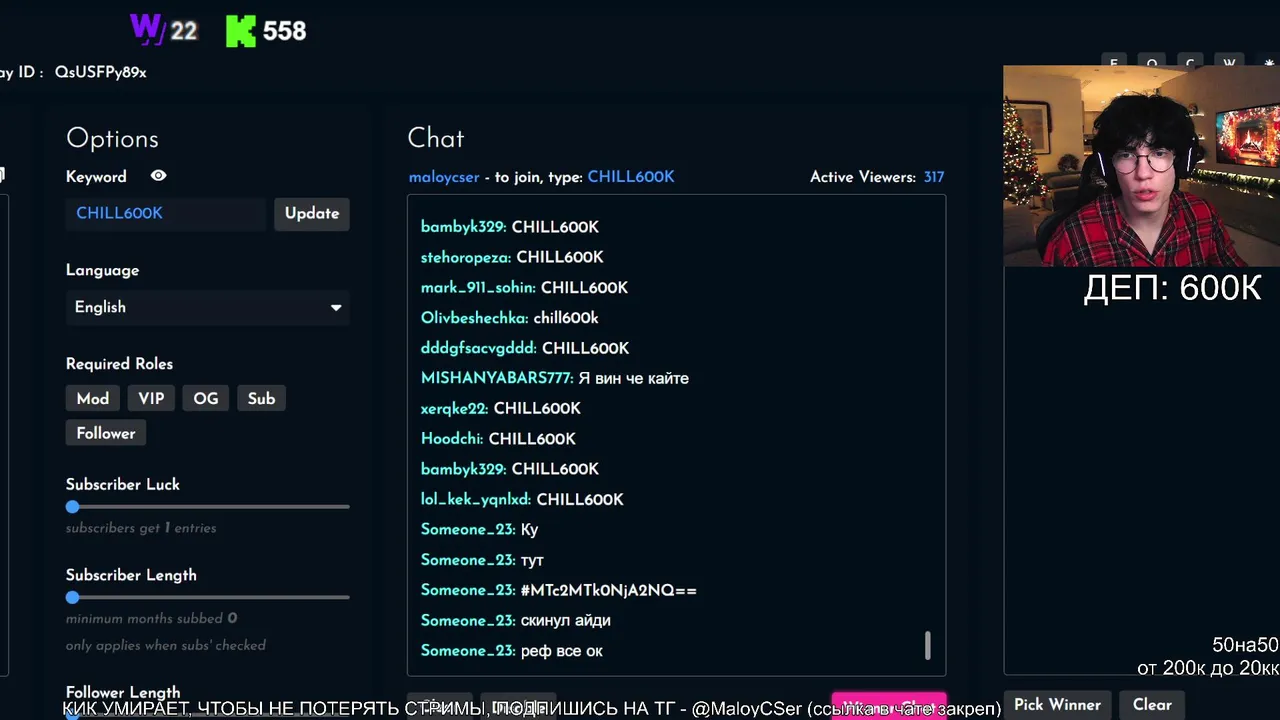Viewport: 1280px width, 720px height.
Task: Toggle the Mod required role
Action: (93, 399)
